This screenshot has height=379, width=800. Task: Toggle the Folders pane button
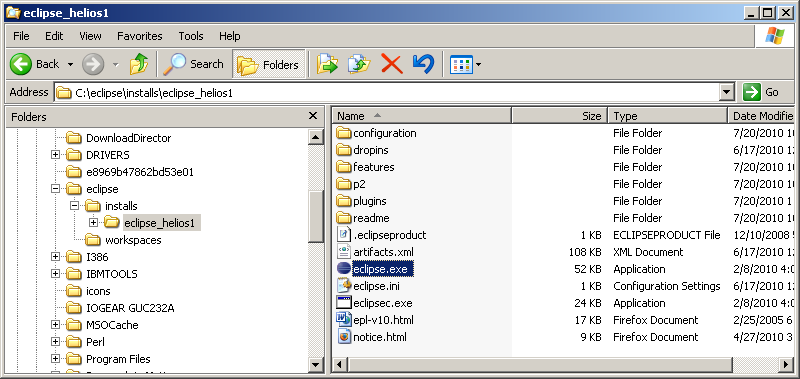coord(269,64)
